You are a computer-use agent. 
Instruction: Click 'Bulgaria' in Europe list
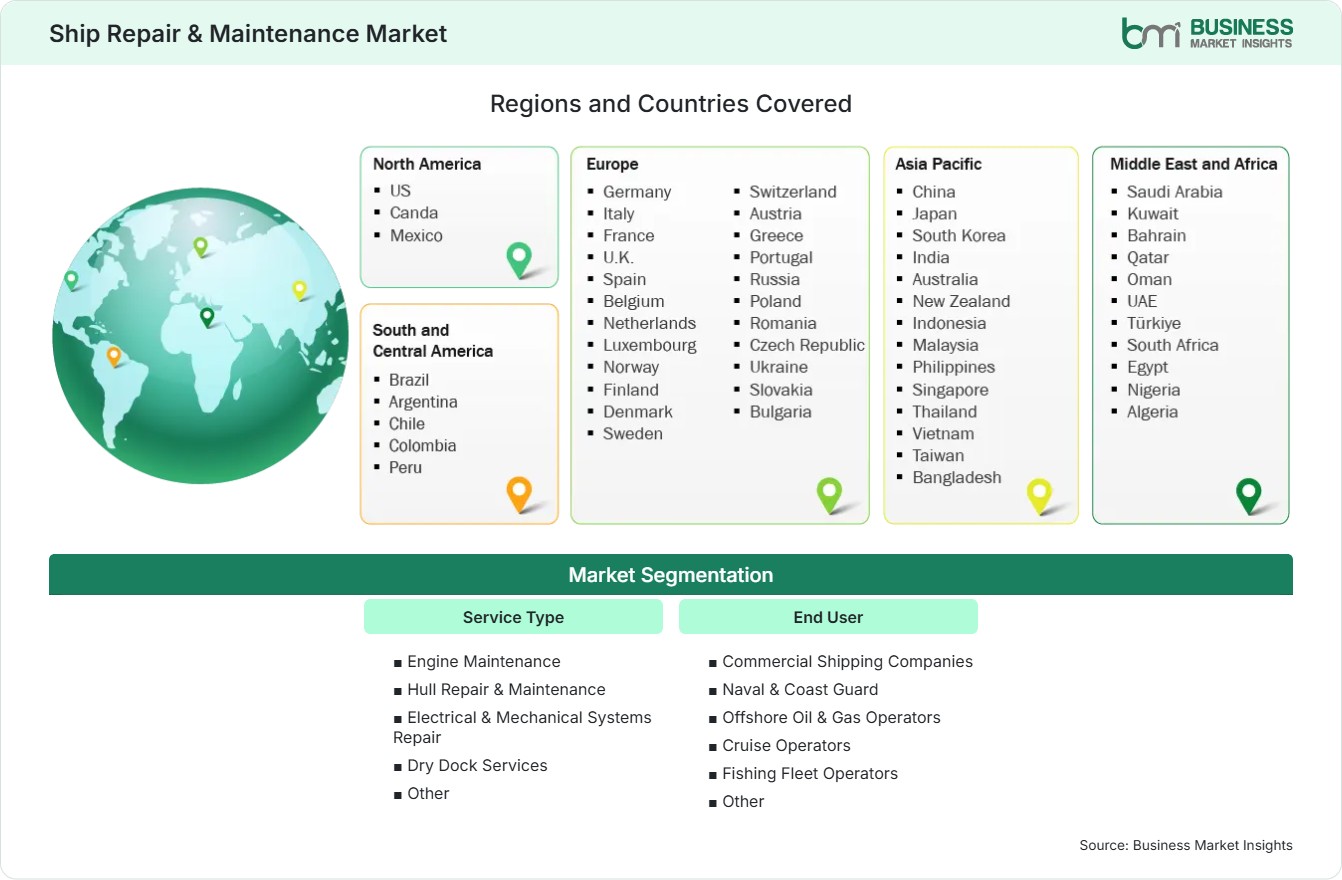tap(781, 411)
